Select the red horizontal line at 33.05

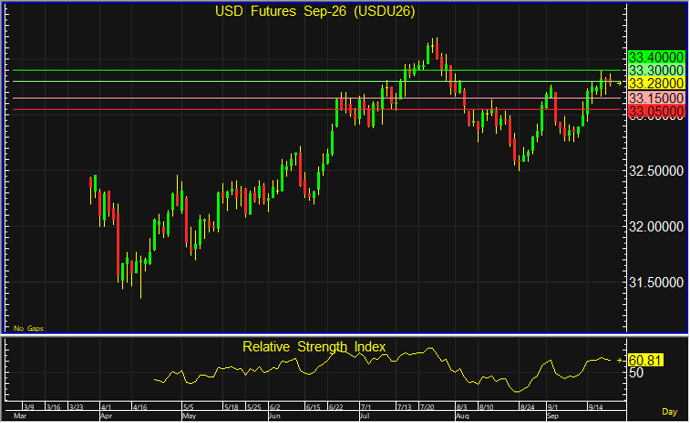317,110
